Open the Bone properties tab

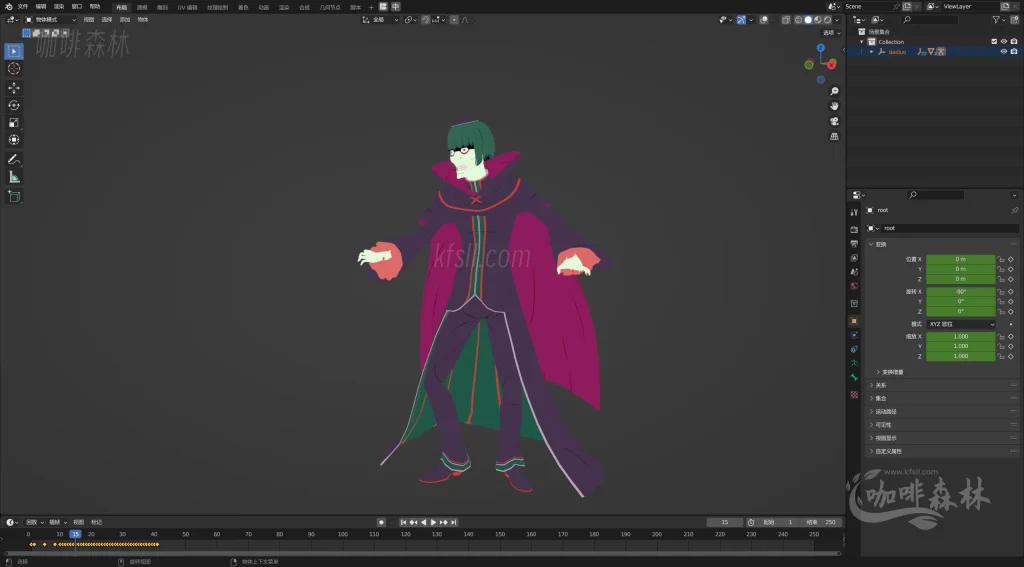(x=854, y=378)
